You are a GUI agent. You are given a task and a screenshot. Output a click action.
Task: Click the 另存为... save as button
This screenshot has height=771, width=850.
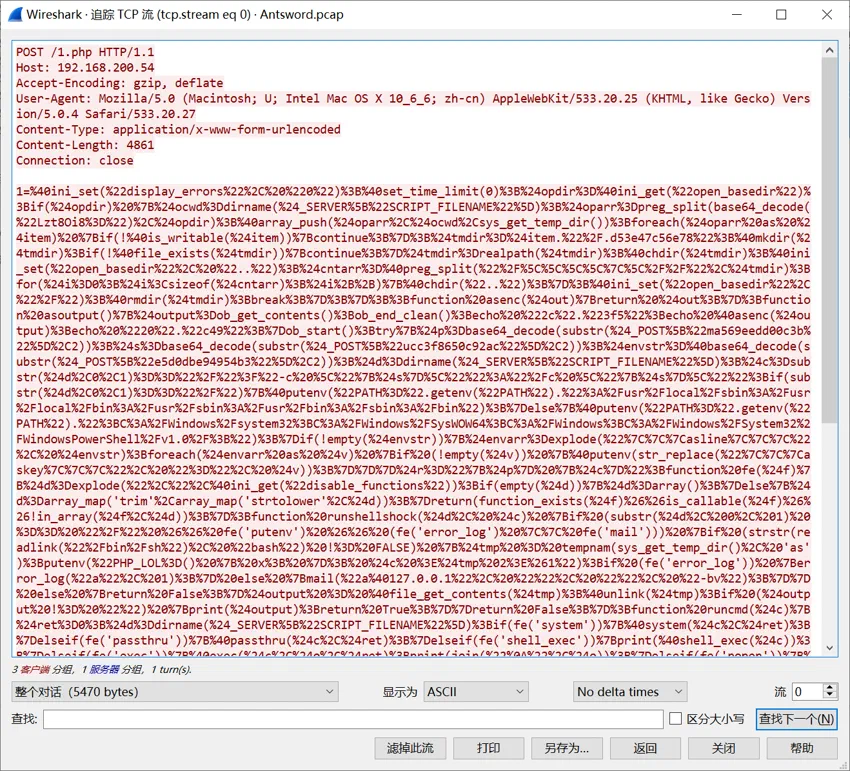[x=566, y=749]
